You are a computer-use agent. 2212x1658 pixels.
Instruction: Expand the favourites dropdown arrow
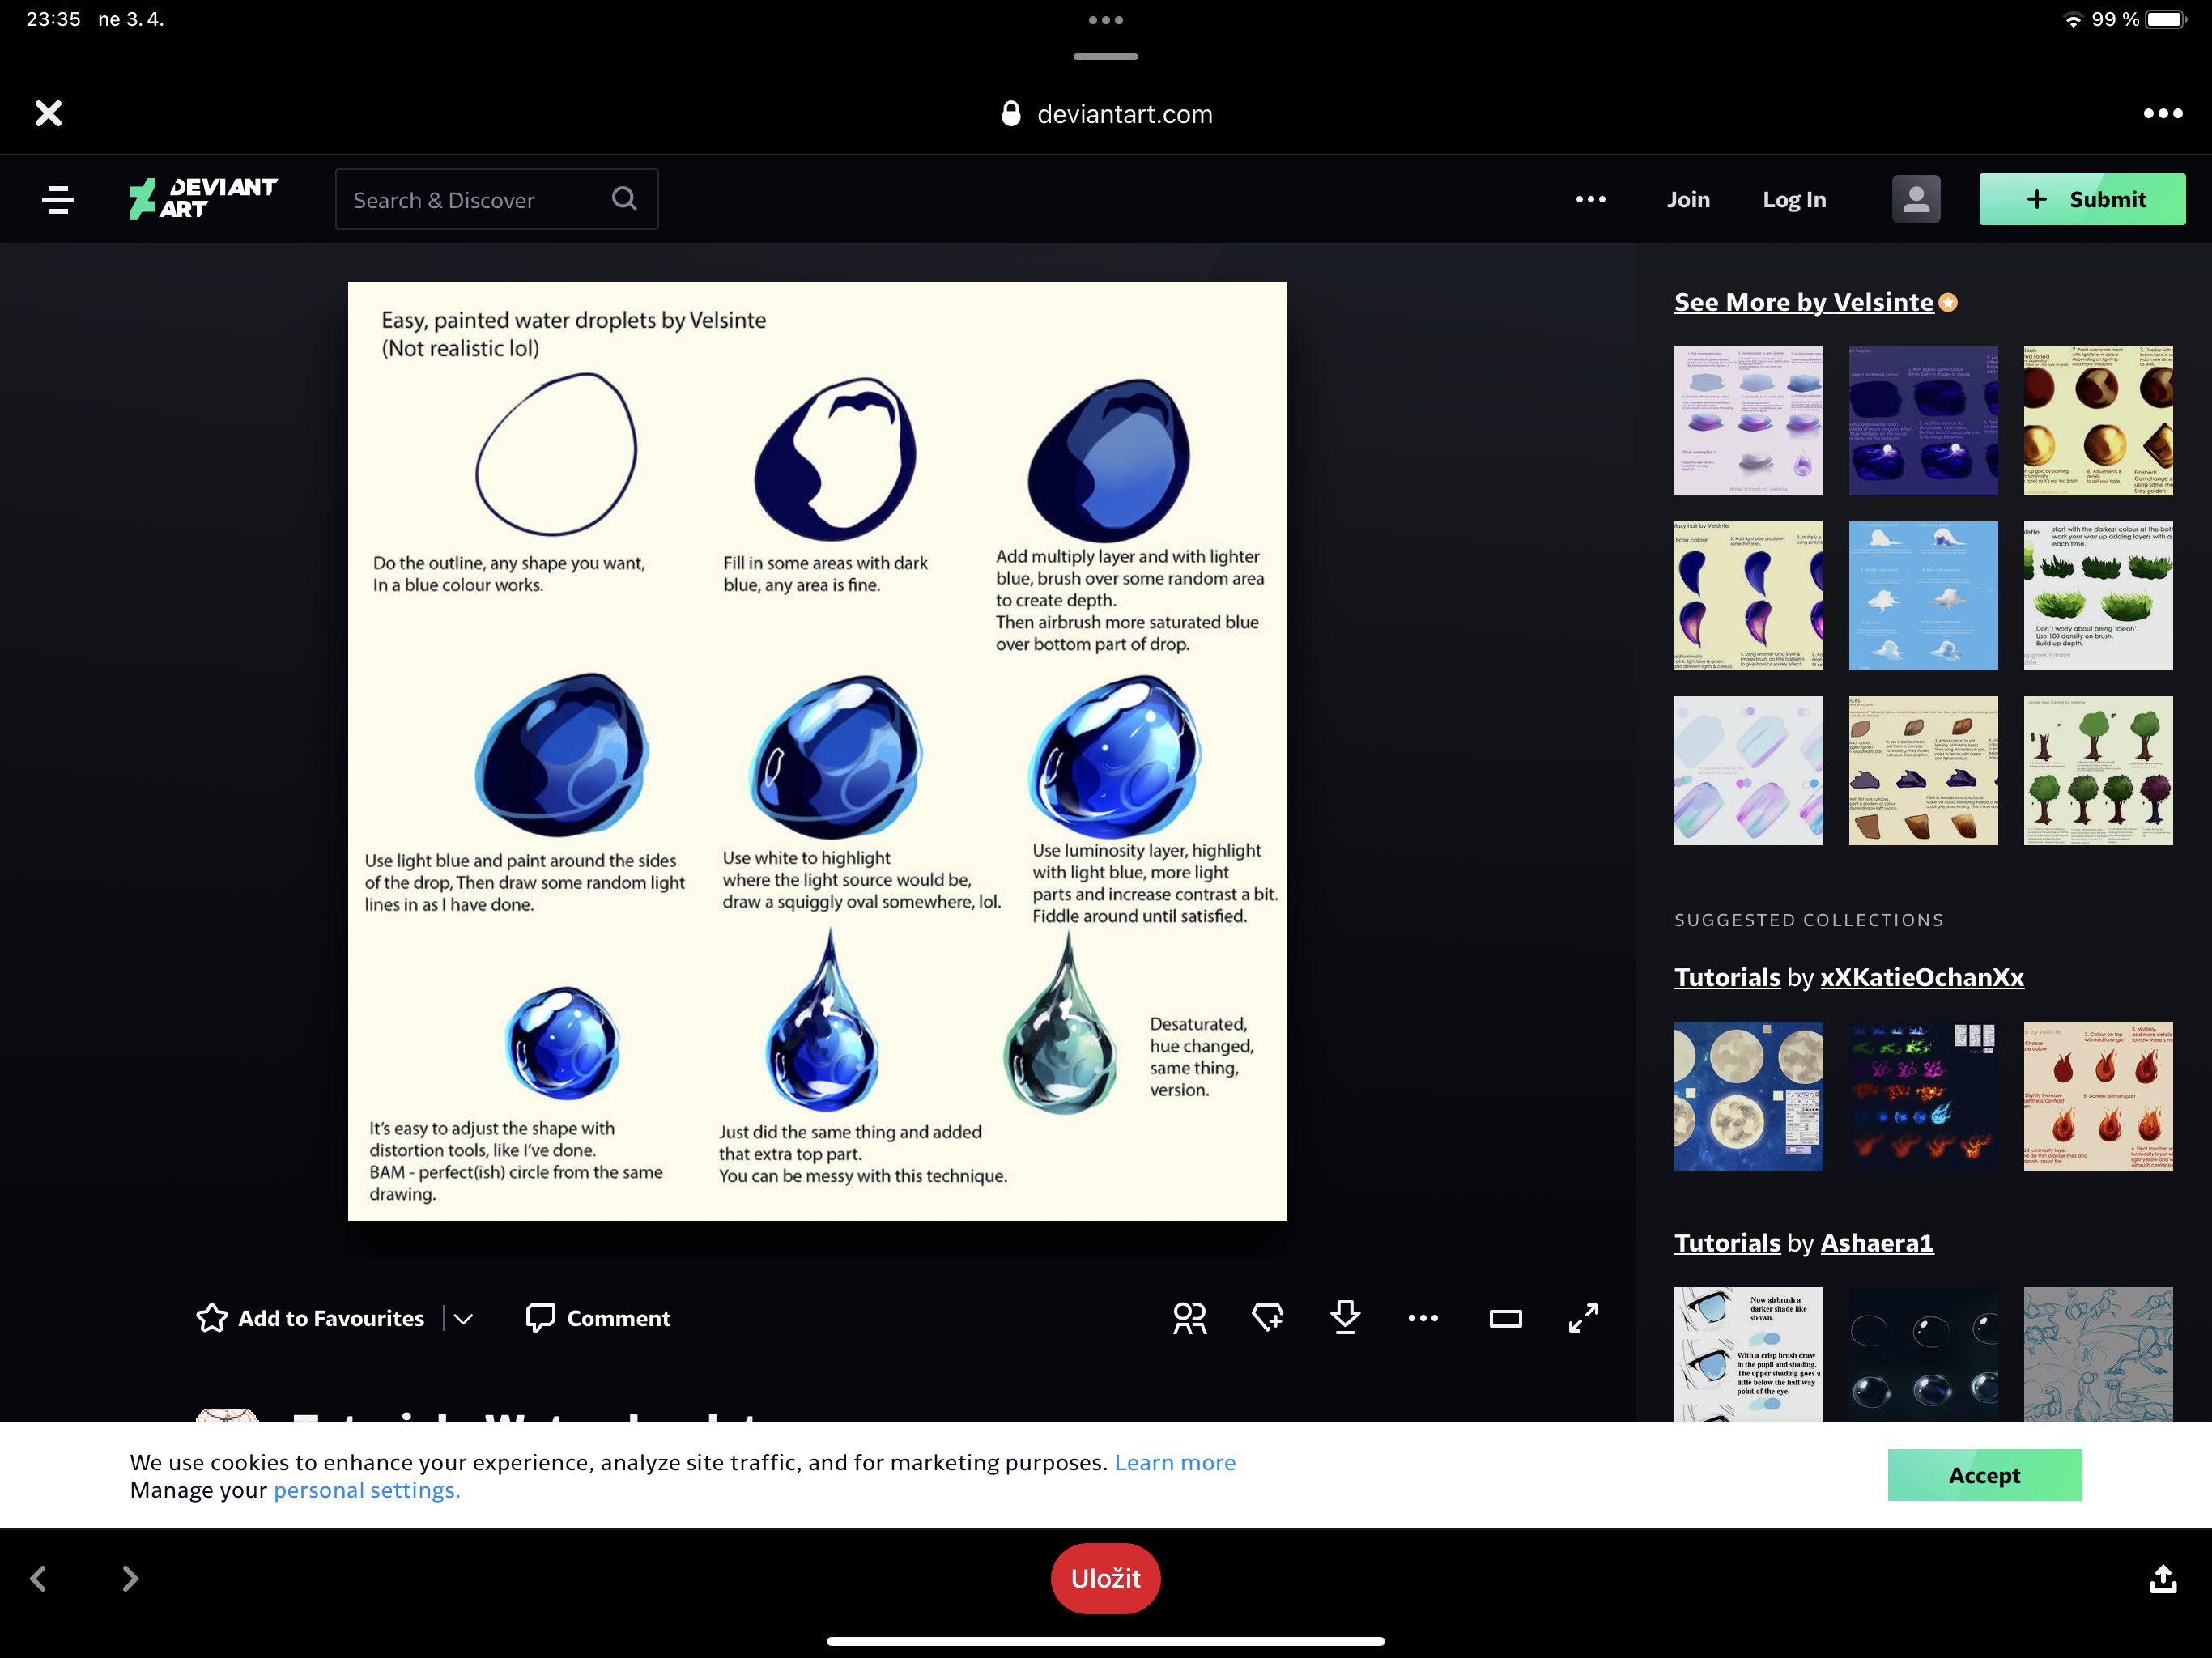(x=463, y=1318)
